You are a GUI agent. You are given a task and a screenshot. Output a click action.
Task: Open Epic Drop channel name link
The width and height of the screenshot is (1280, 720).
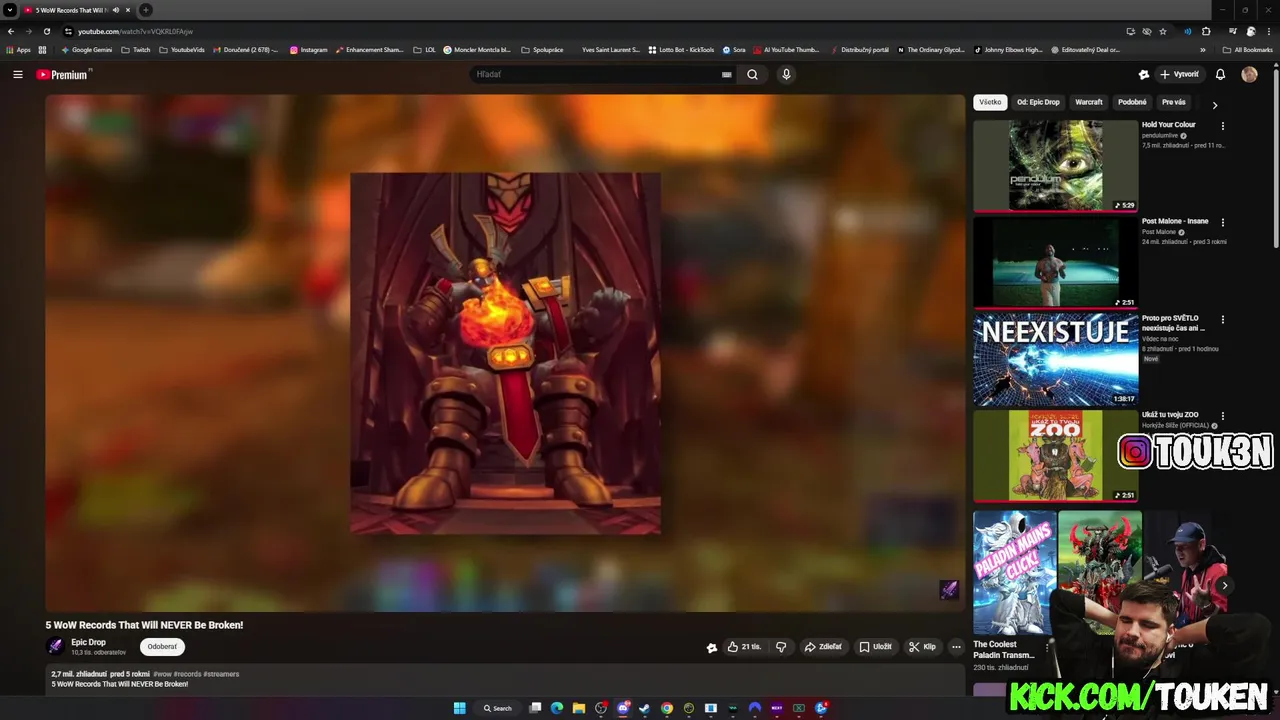[x=88, y=642]
